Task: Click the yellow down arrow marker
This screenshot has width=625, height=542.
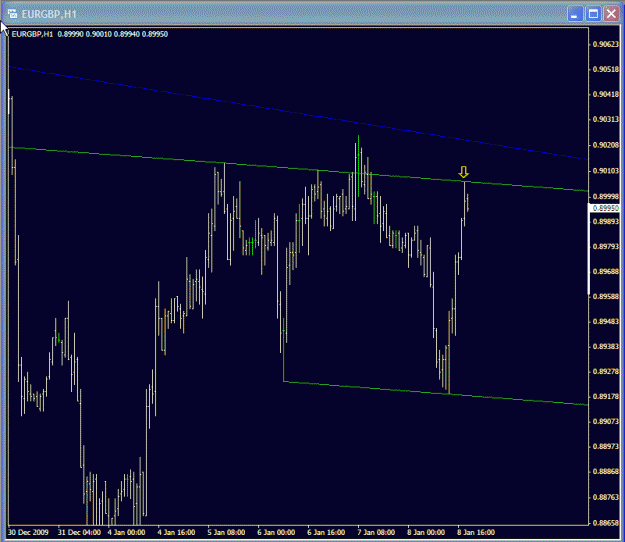Action: [463, 172]
